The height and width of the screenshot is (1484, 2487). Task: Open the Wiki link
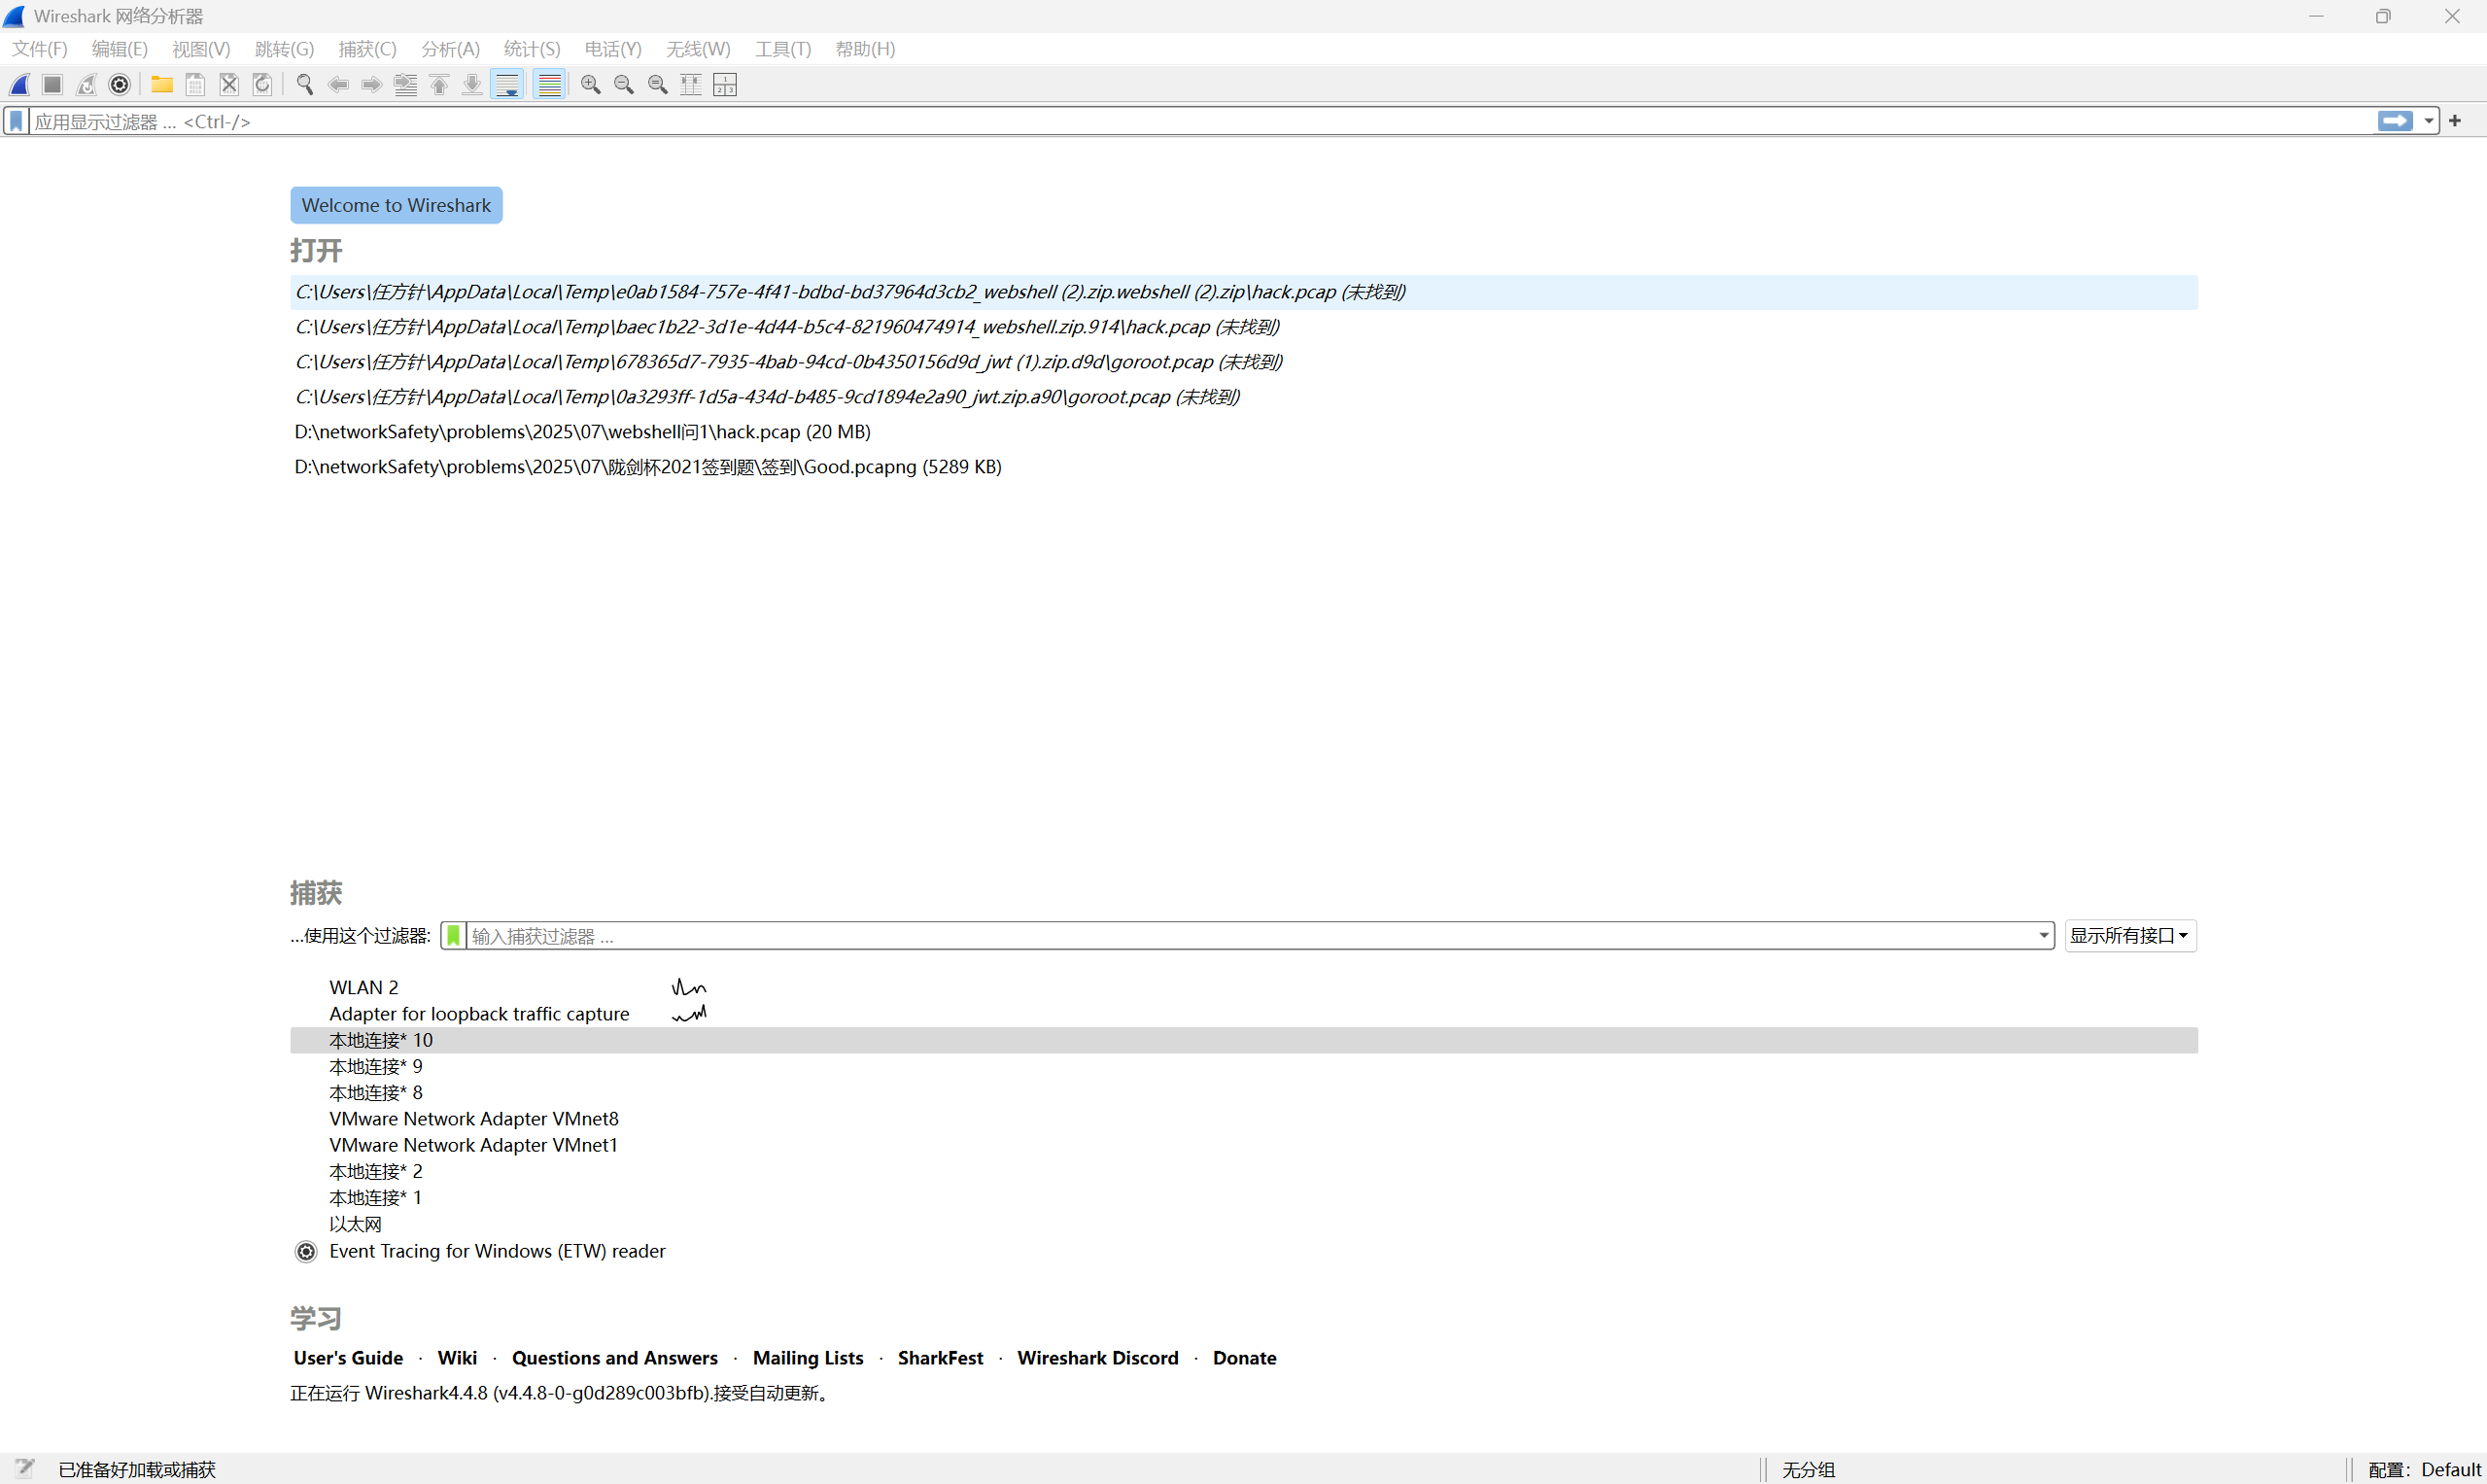[457, 1358]
